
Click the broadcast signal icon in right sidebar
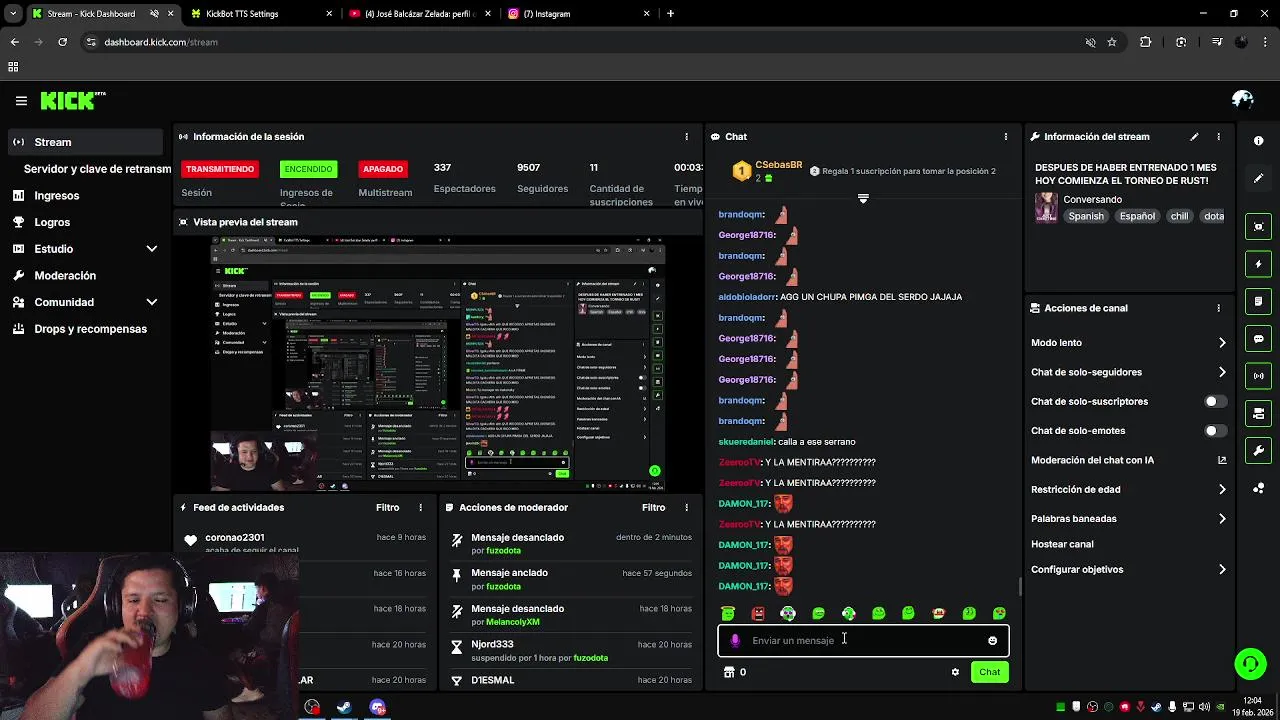coord(1258,376)
